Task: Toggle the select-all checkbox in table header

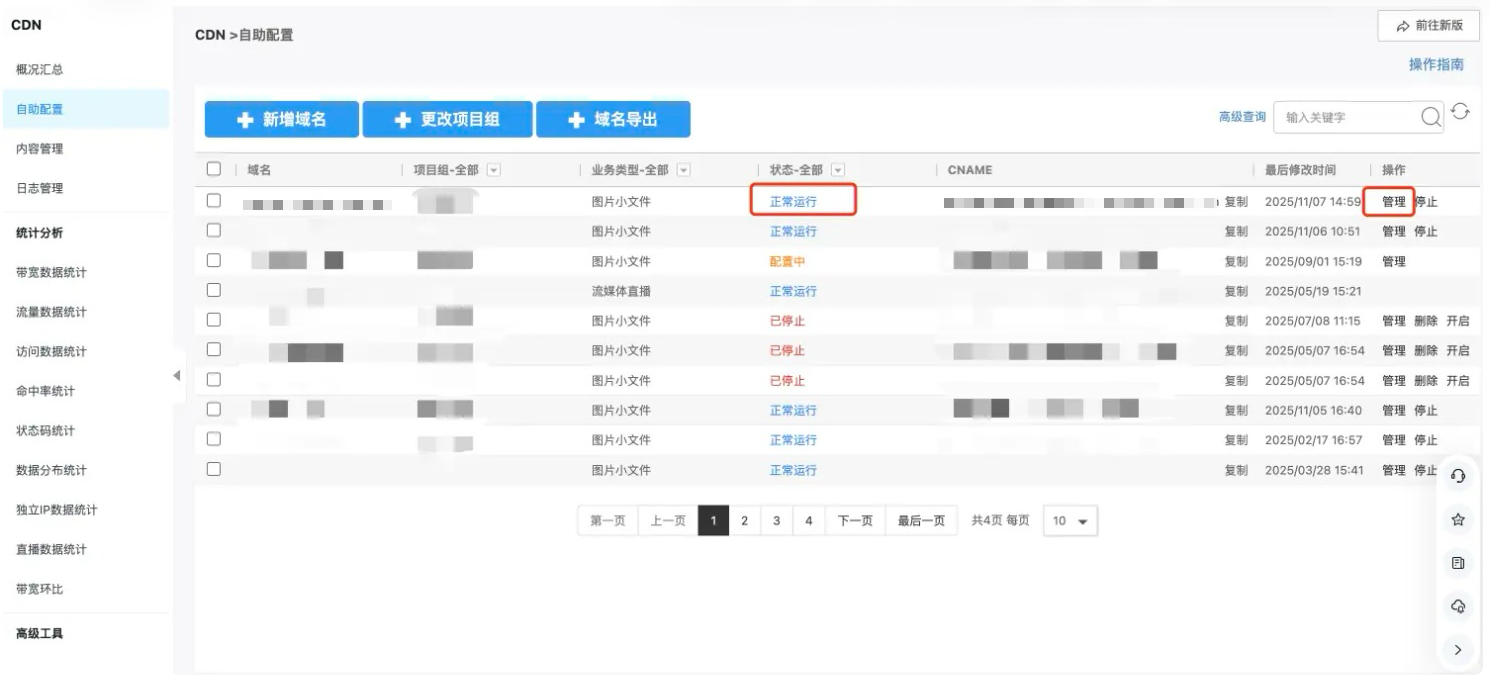Action: pyautogui.click(x=213, y=169)
